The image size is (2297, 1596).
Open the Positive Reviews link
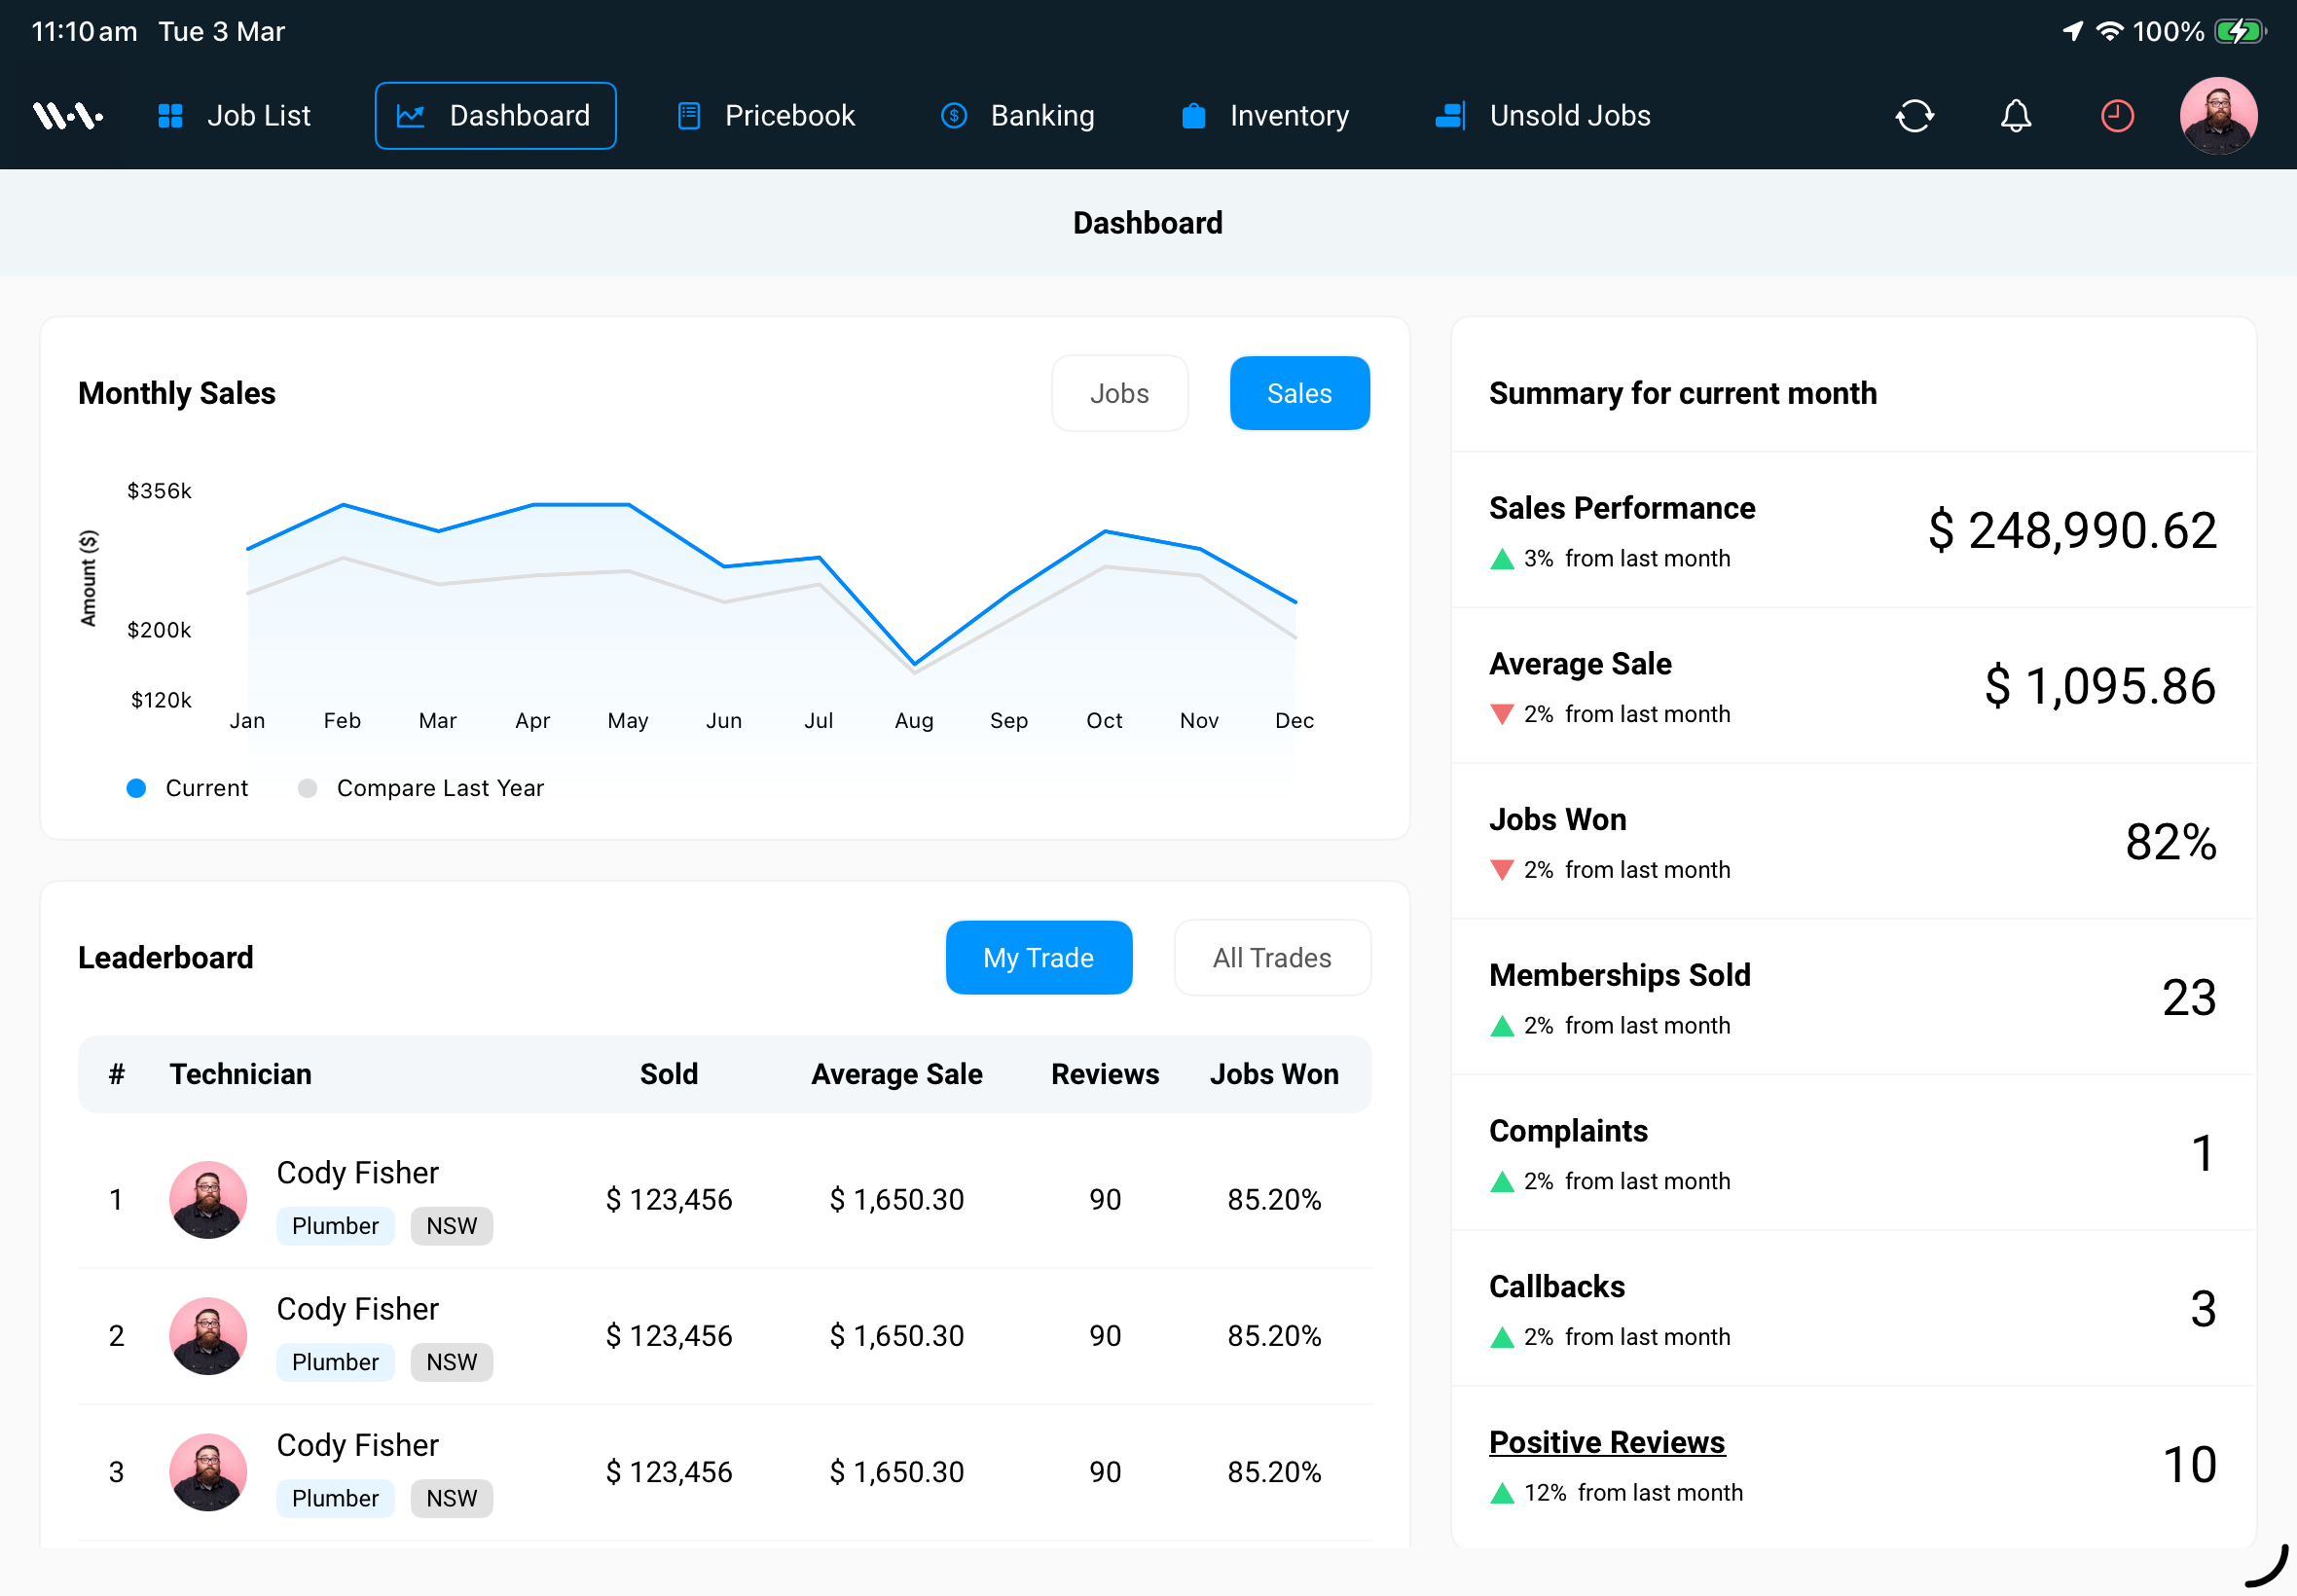1606,1442
